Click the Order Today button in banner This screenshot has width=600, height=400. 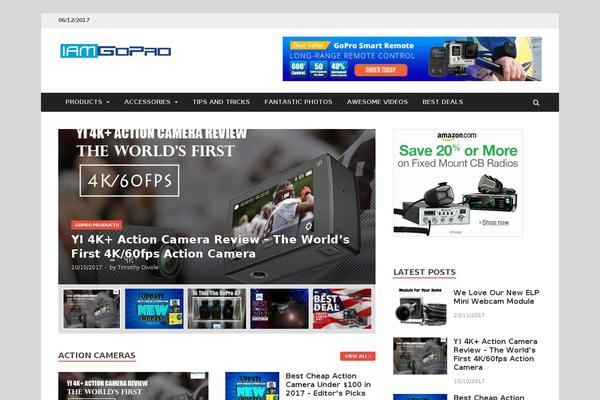(381, 70)
